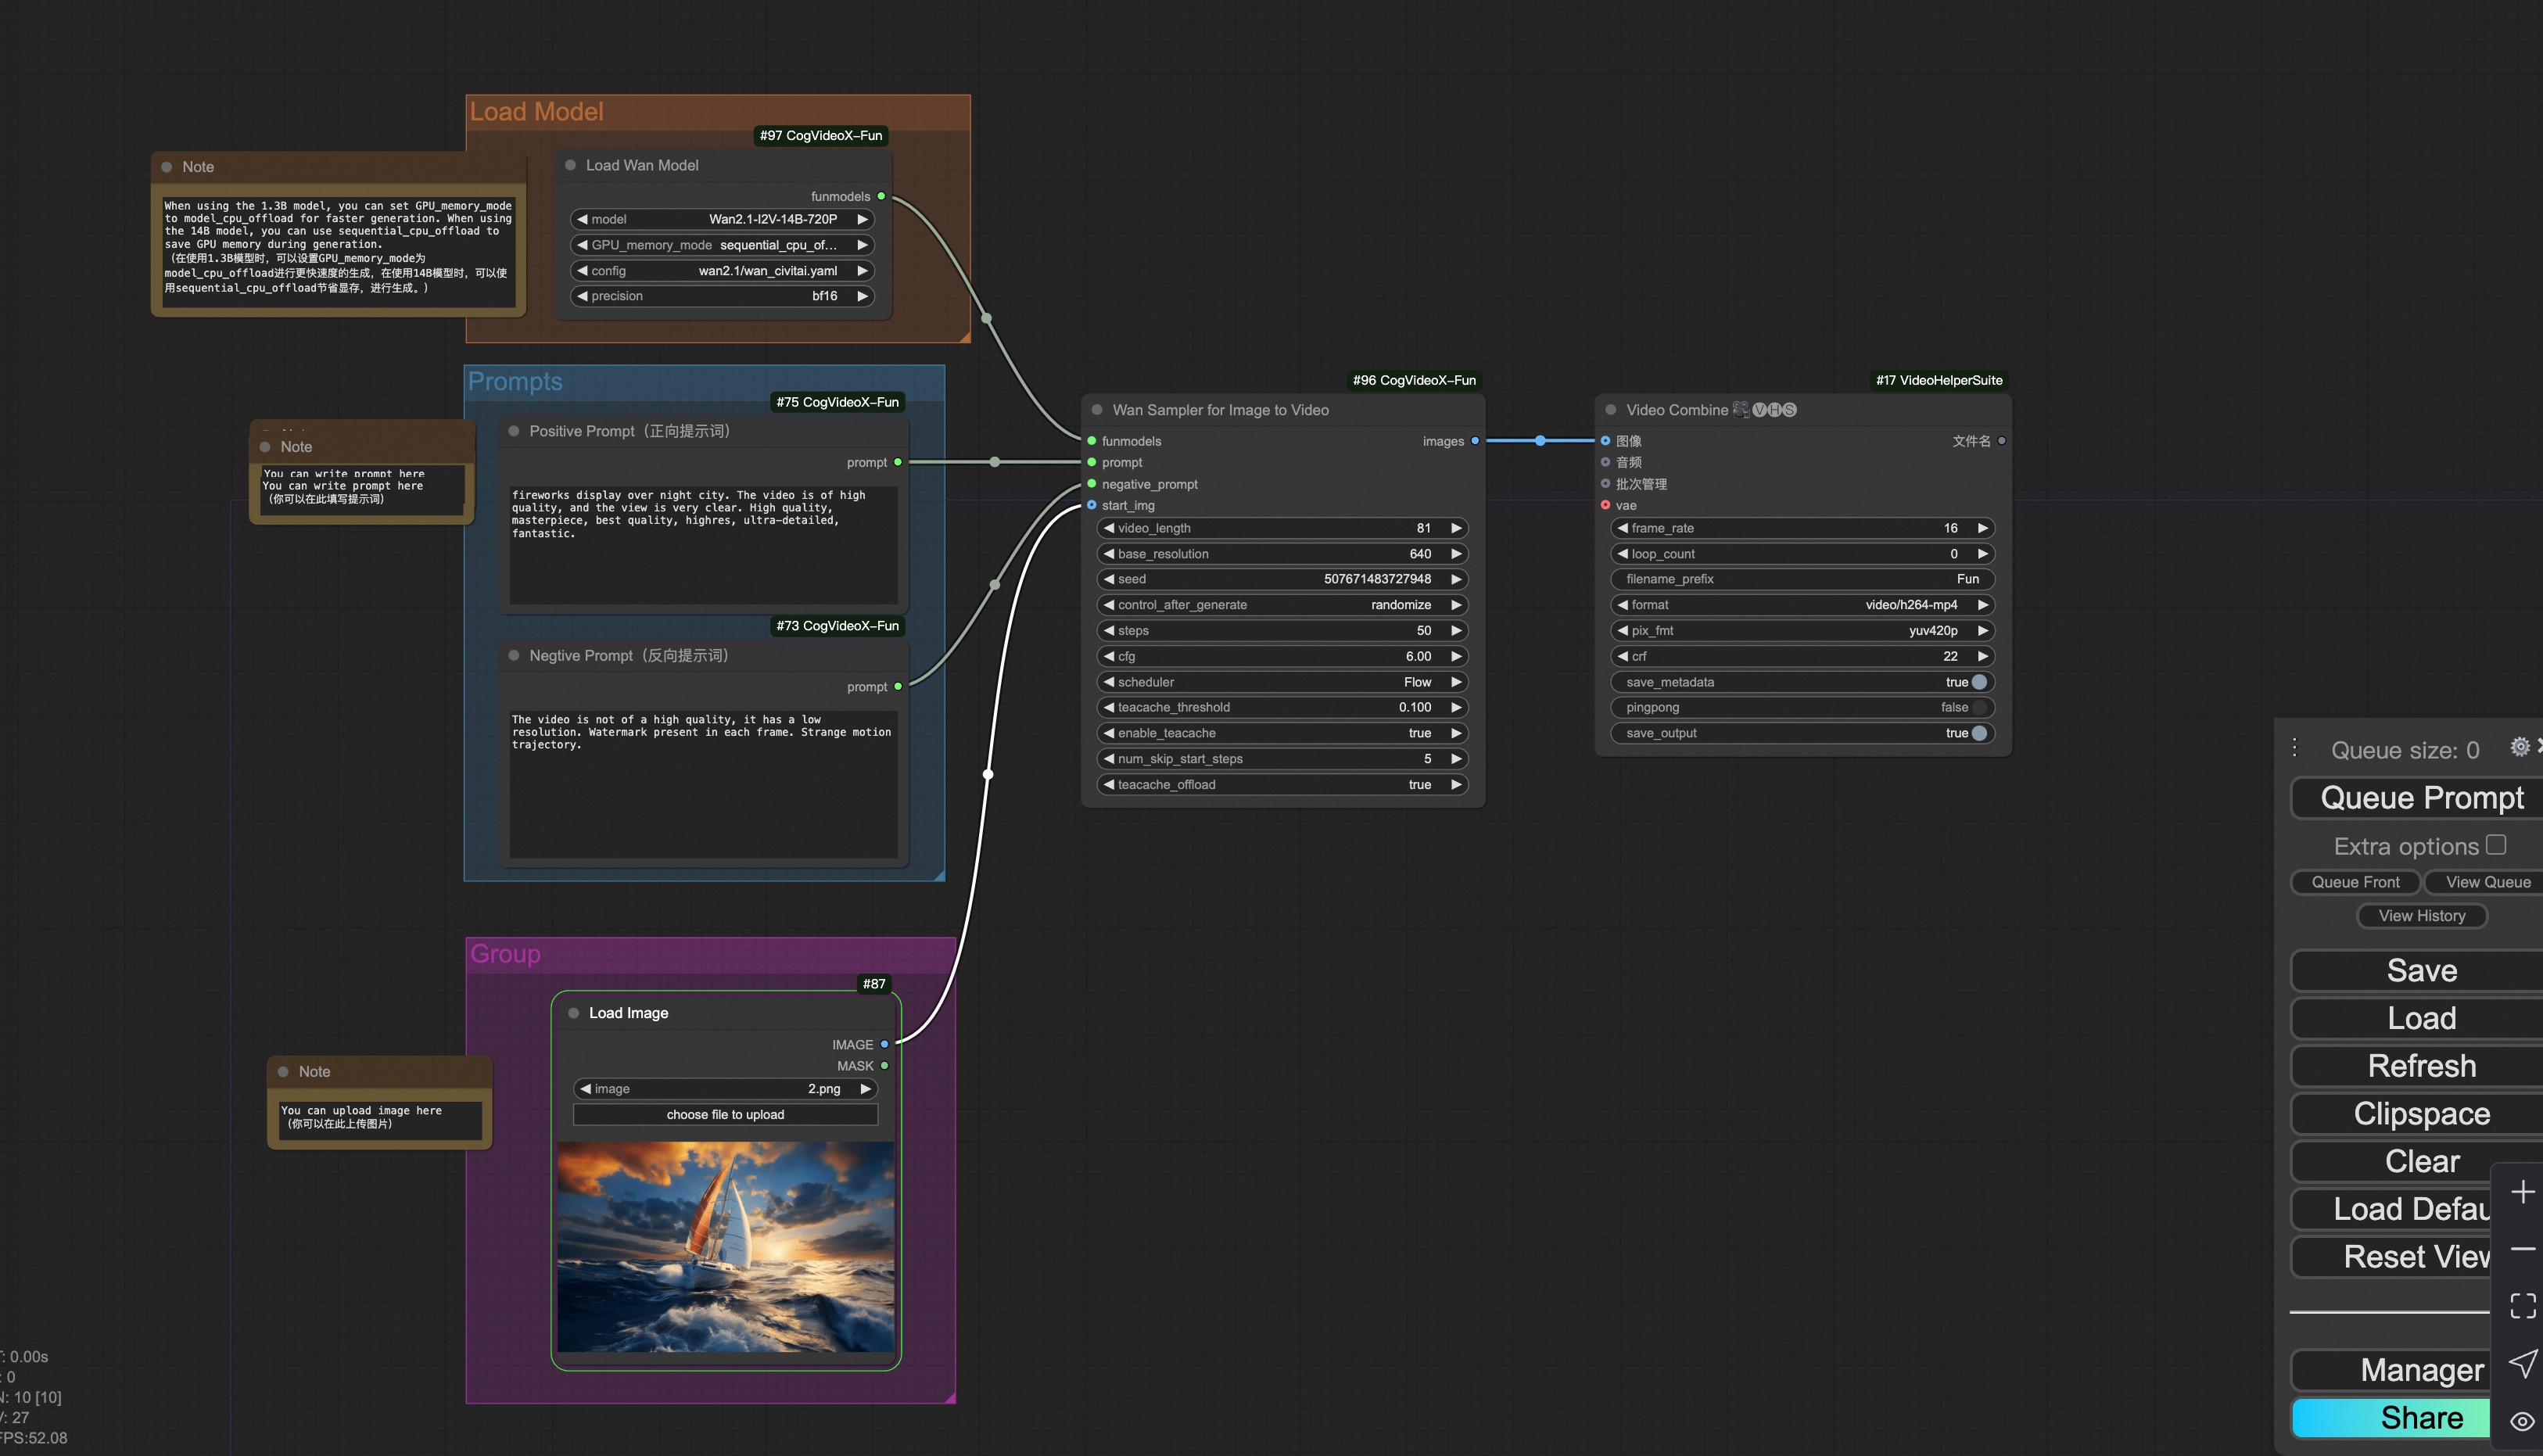Open settings via the gear icon near Queue size
The image size is (2543, 1456).
click(x=2519, y=747)
